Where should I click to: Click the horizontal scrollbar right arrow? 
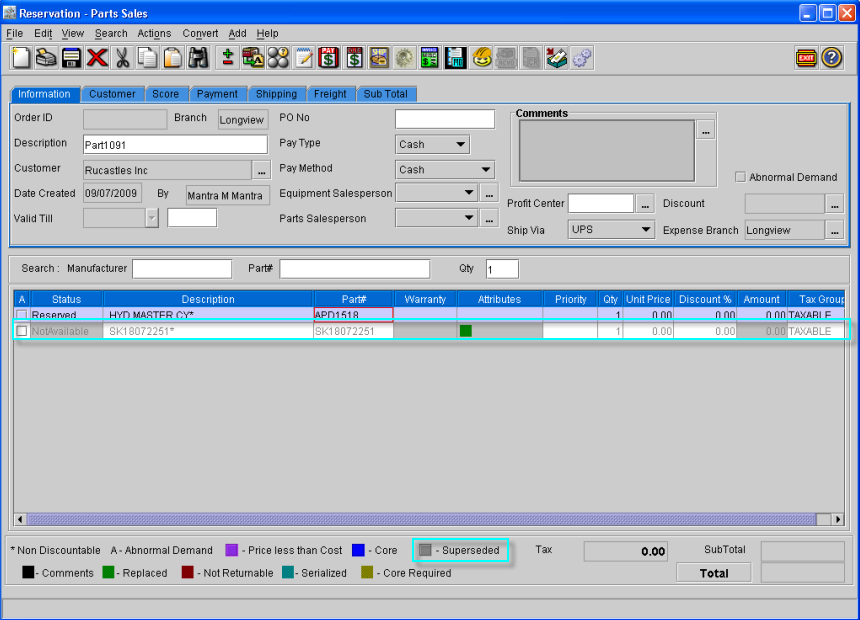click(x=838, y=519)
